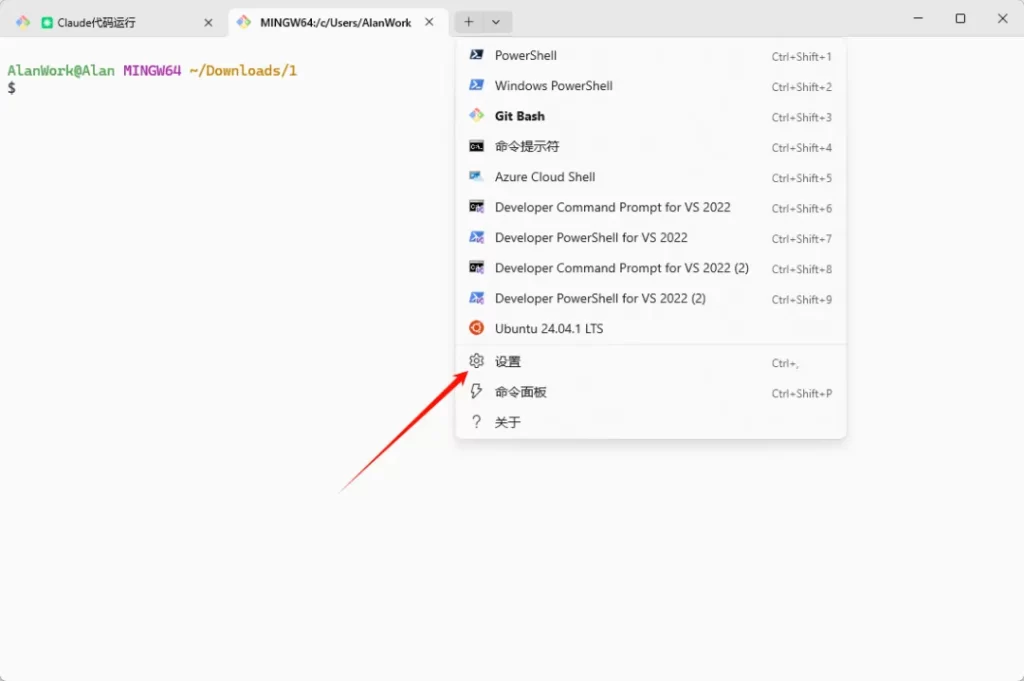Click the Ubuntu 24.04.1 LTS logo icon
1024x681 pixels.
(477, 328)
